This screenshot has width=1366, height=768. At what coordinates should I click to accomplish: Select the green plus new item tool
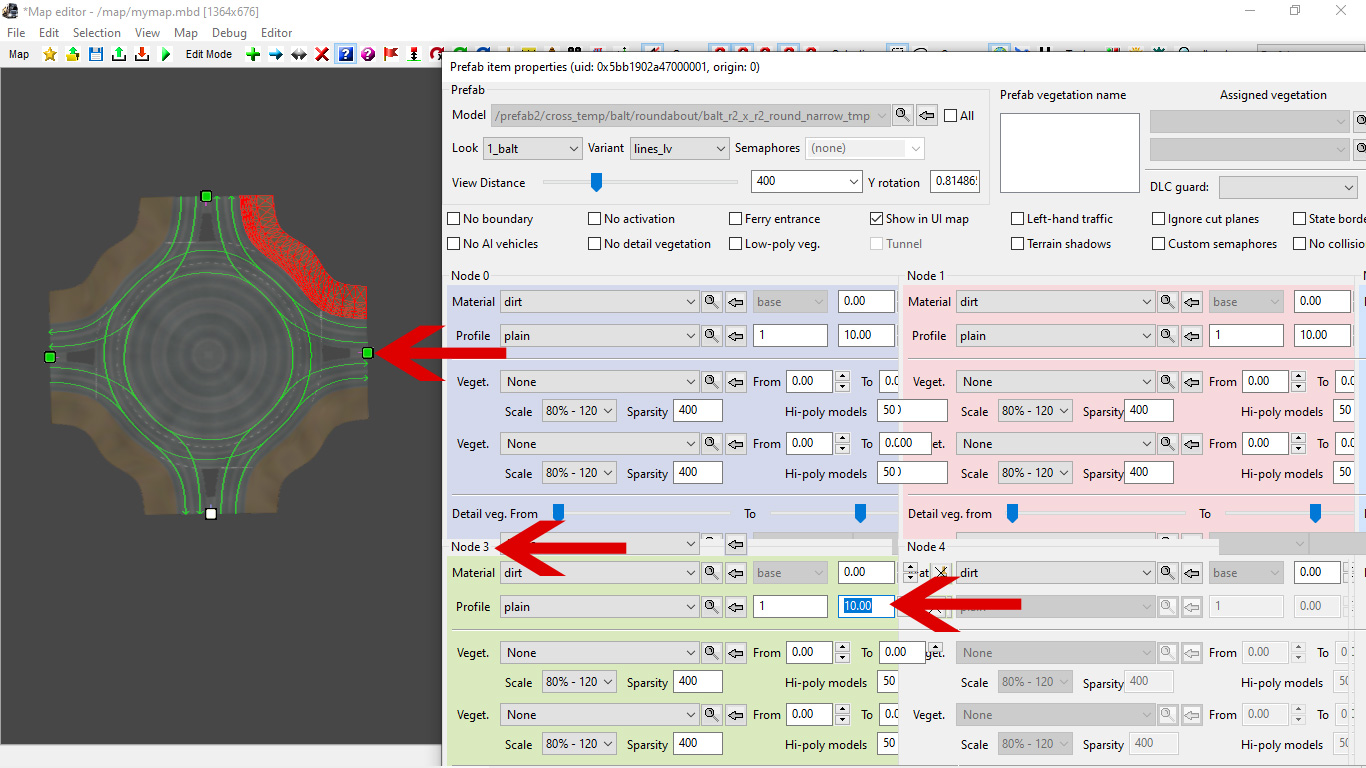point(253,54)
